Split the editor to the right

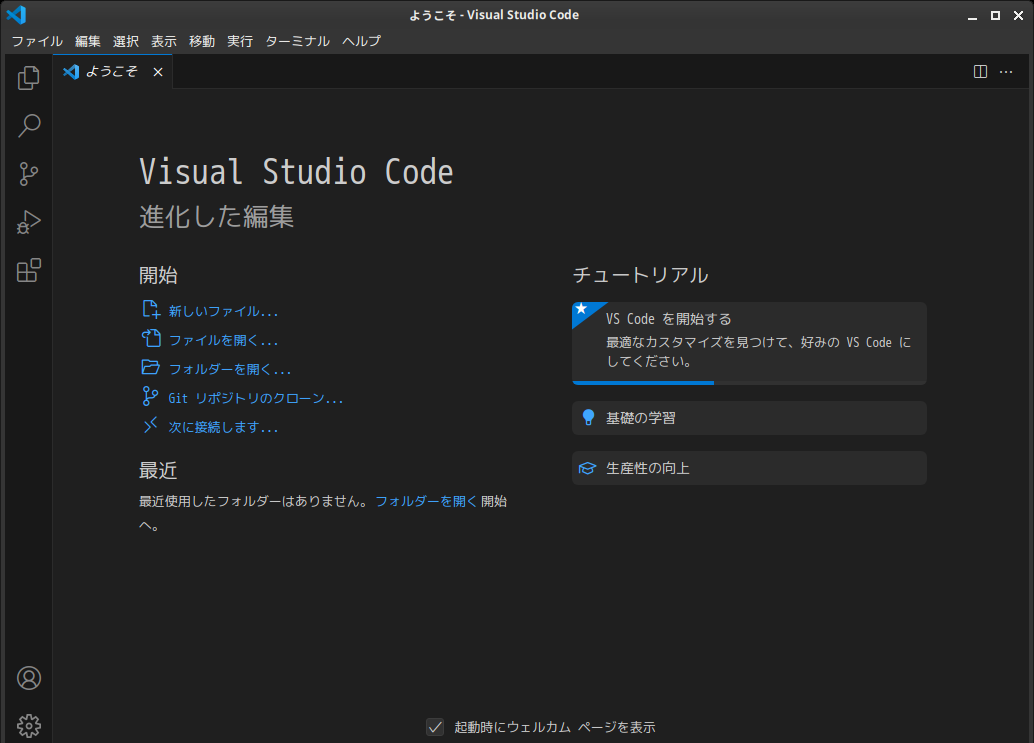pos(981,71)
